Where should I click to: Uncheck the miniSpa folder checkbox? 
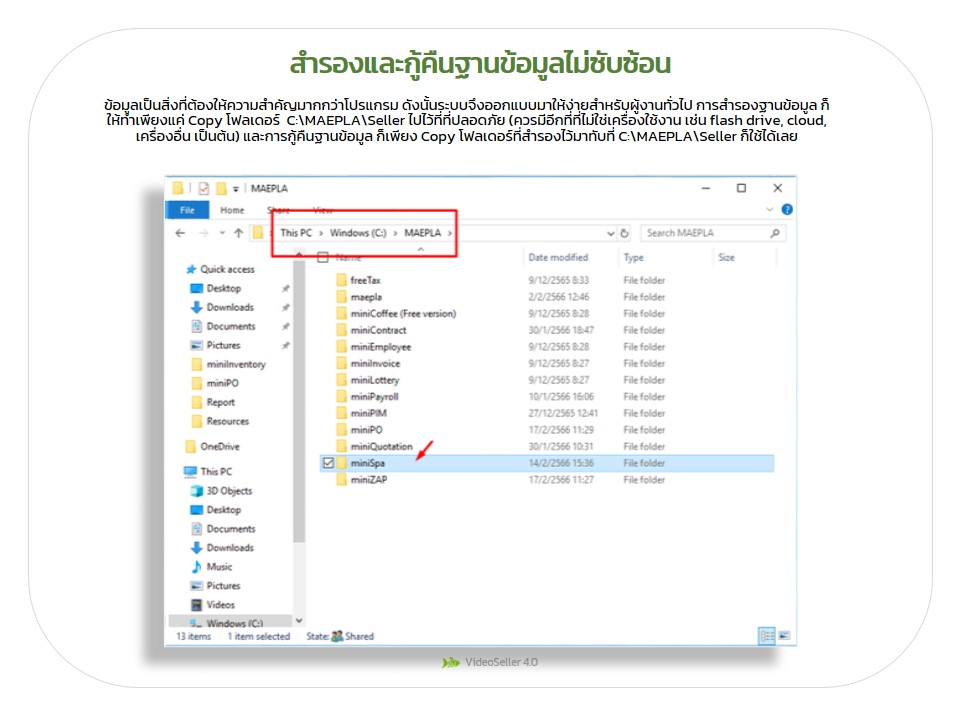tap(327, 464)
